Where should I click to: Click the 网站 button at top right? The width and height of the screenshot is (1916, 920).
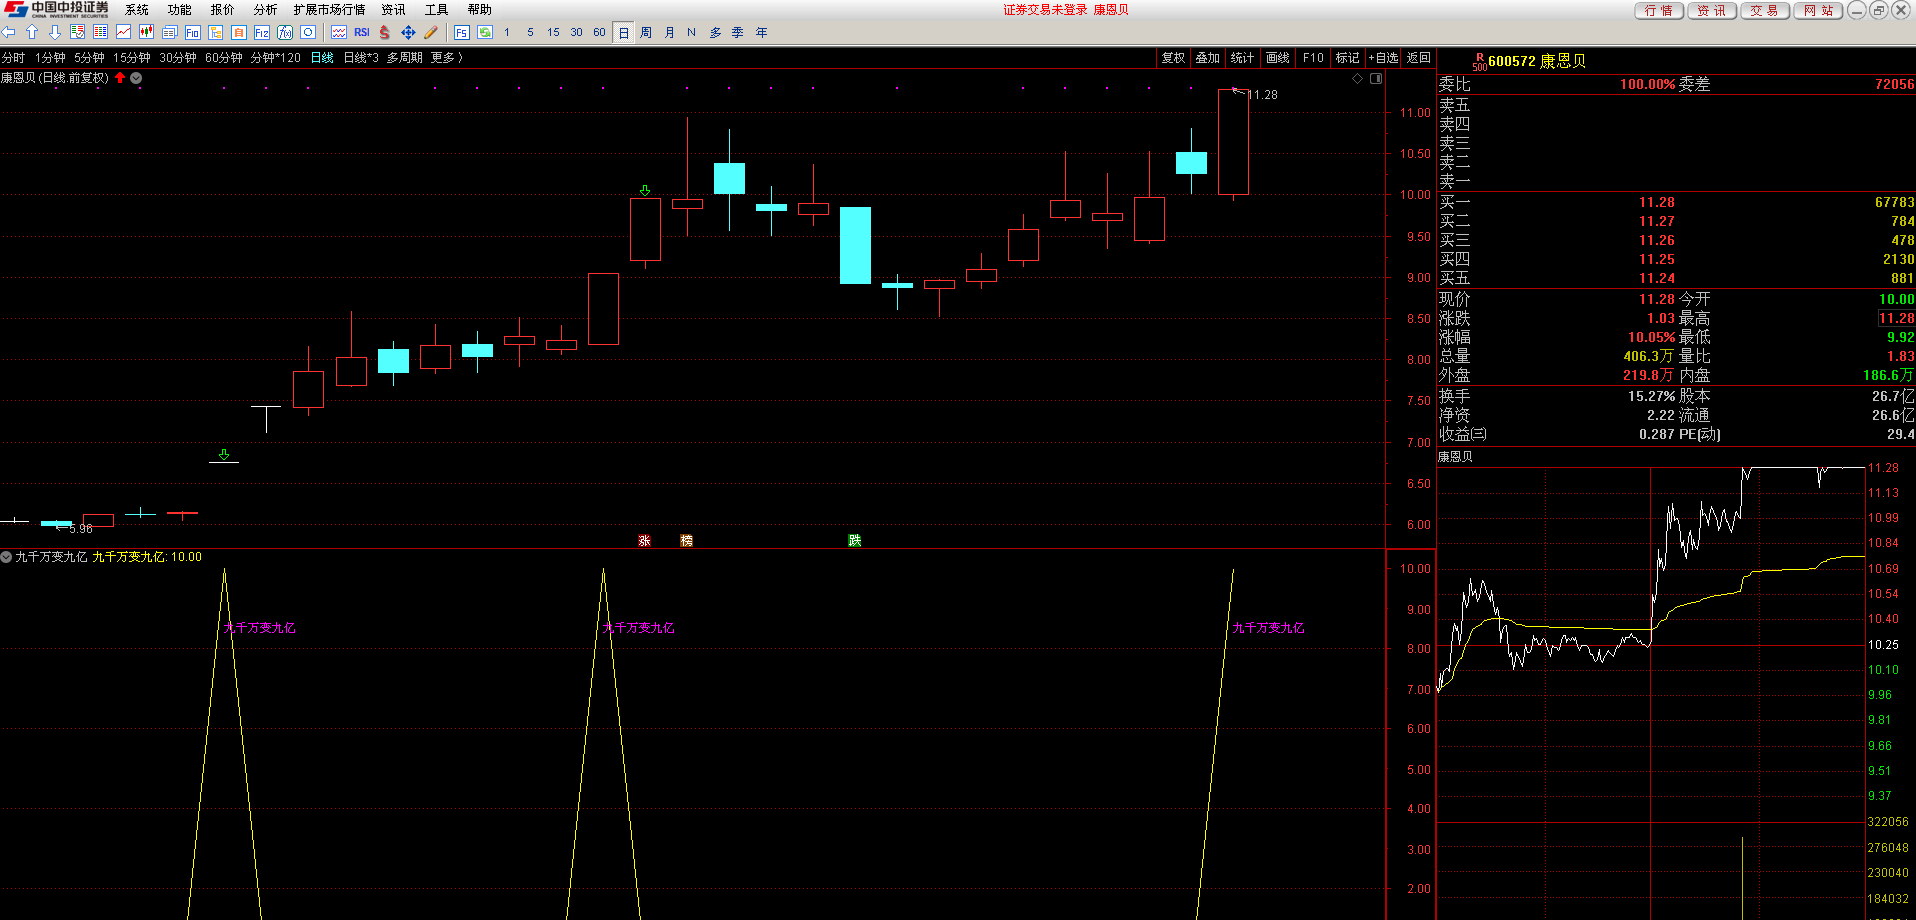click(1818, 10)
